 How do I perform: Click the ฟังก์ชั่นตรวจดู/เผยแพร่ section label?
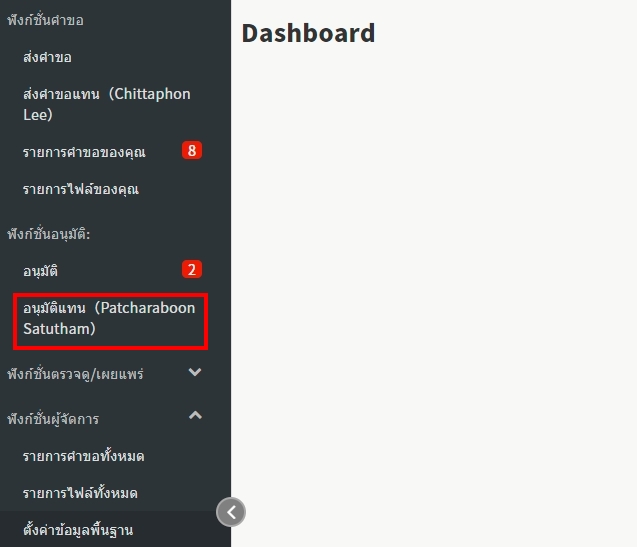pyautogui.click(x=75, y=374)
